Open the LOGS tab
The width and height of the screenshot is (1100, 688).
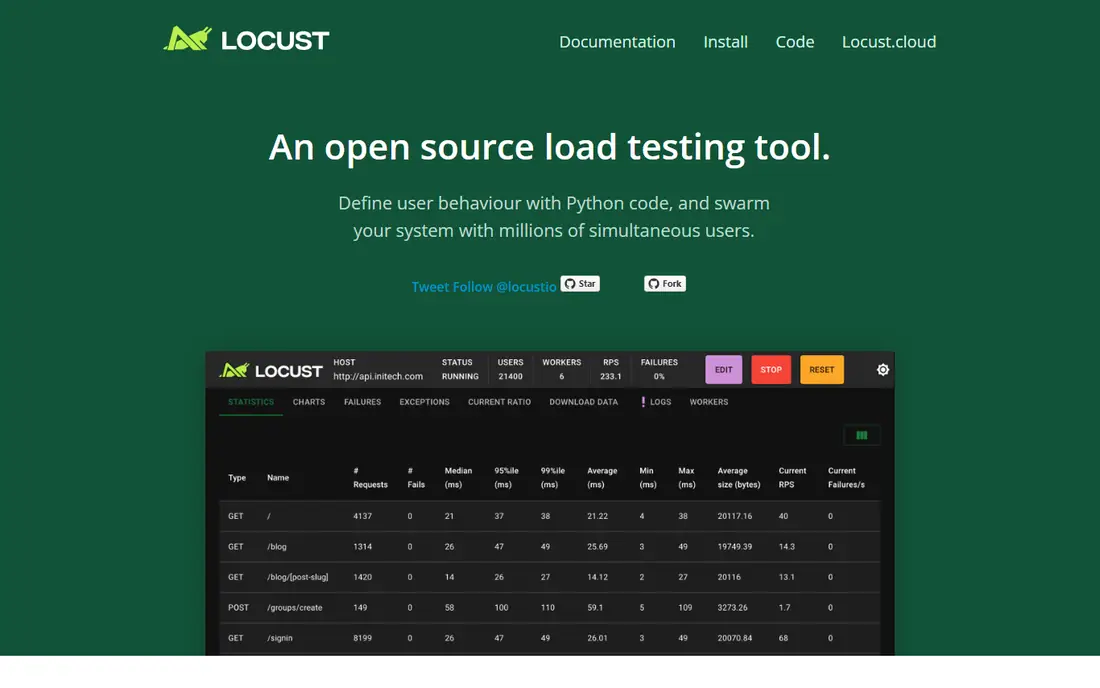pyautogui.click(x=657, y=403)
